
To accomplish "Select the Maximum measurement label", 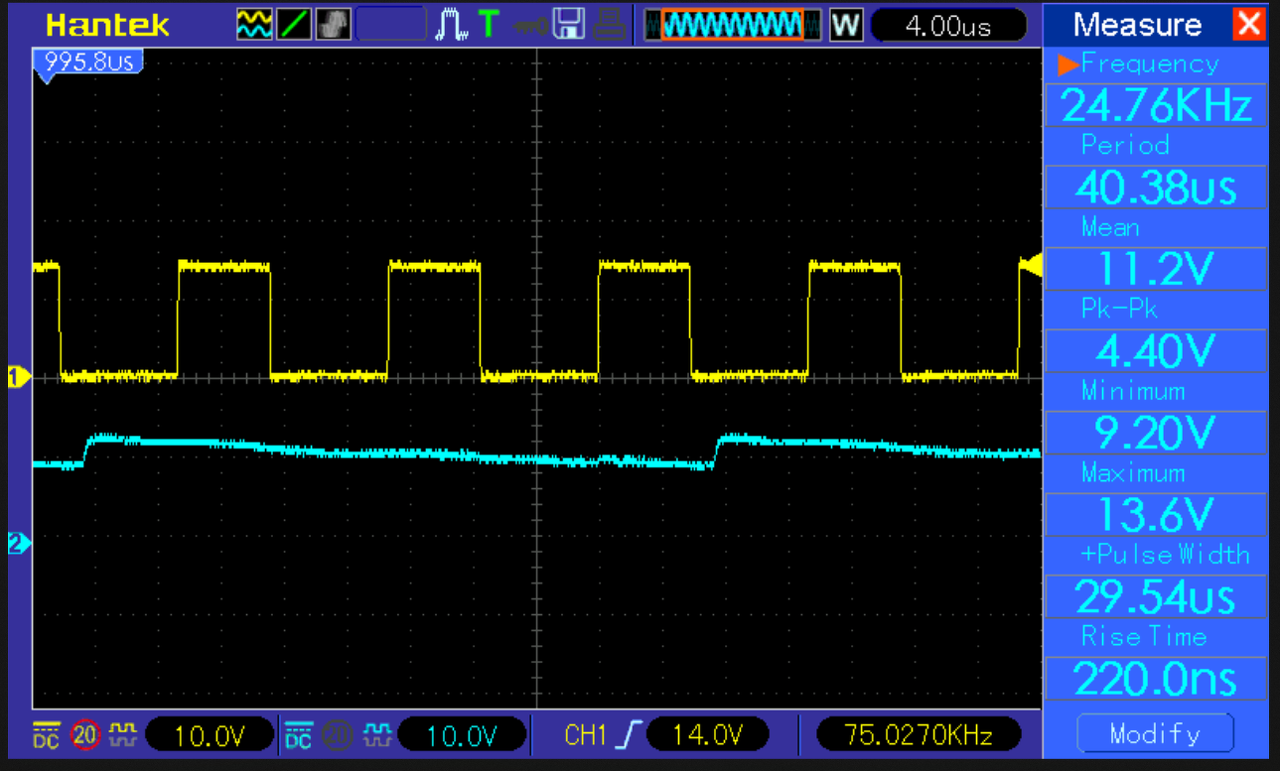I will coord(1133,473).
